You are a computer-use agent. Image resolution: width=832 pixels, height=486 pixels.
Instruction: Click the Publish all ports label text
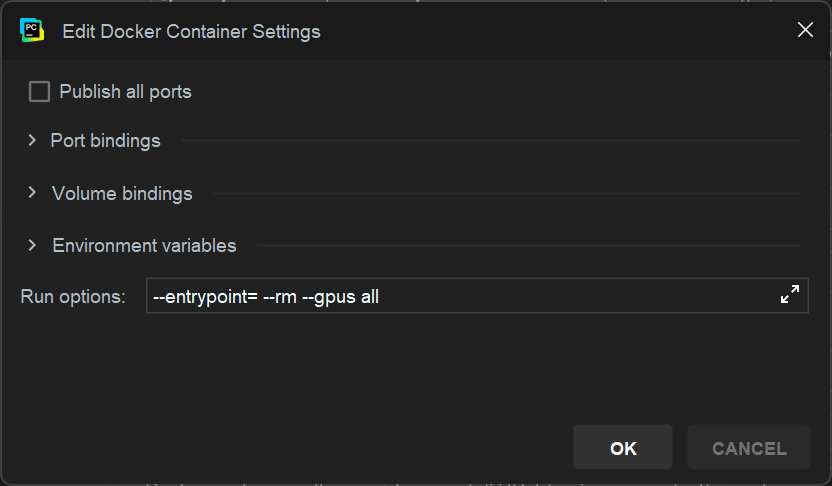[125, 92]
